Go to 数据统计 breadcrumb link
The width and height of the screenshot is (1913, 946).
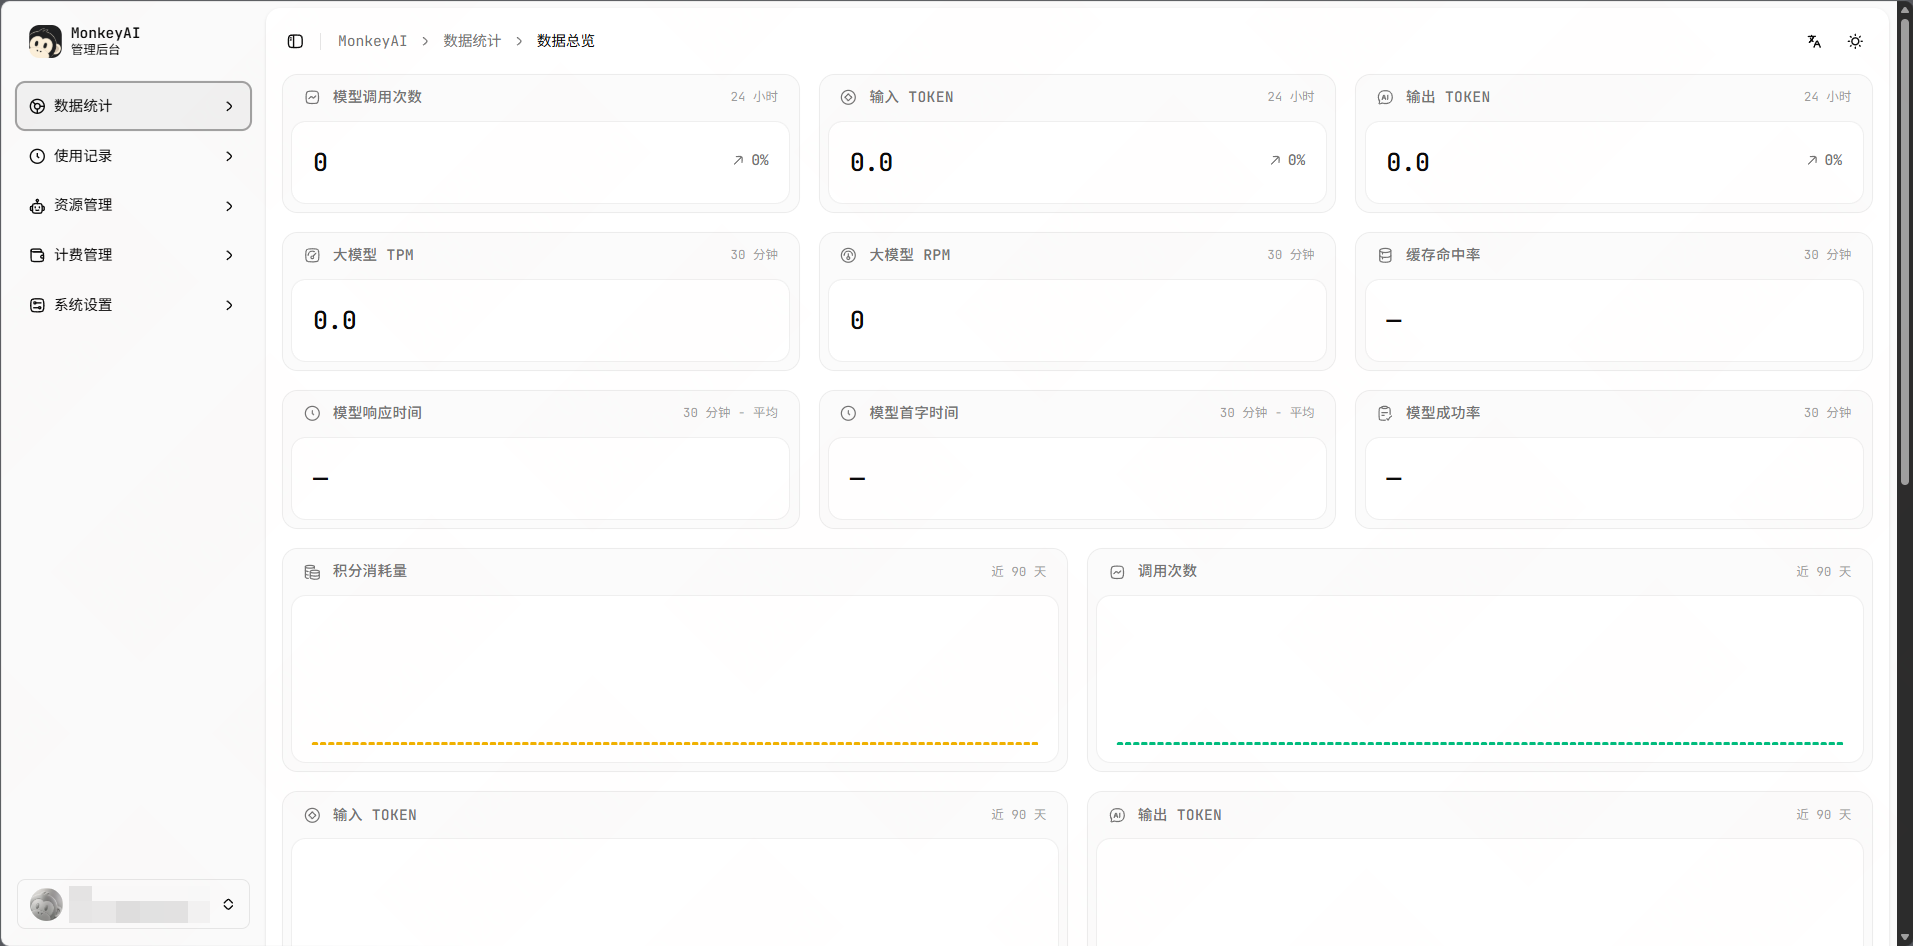click(x=472, y=41)
